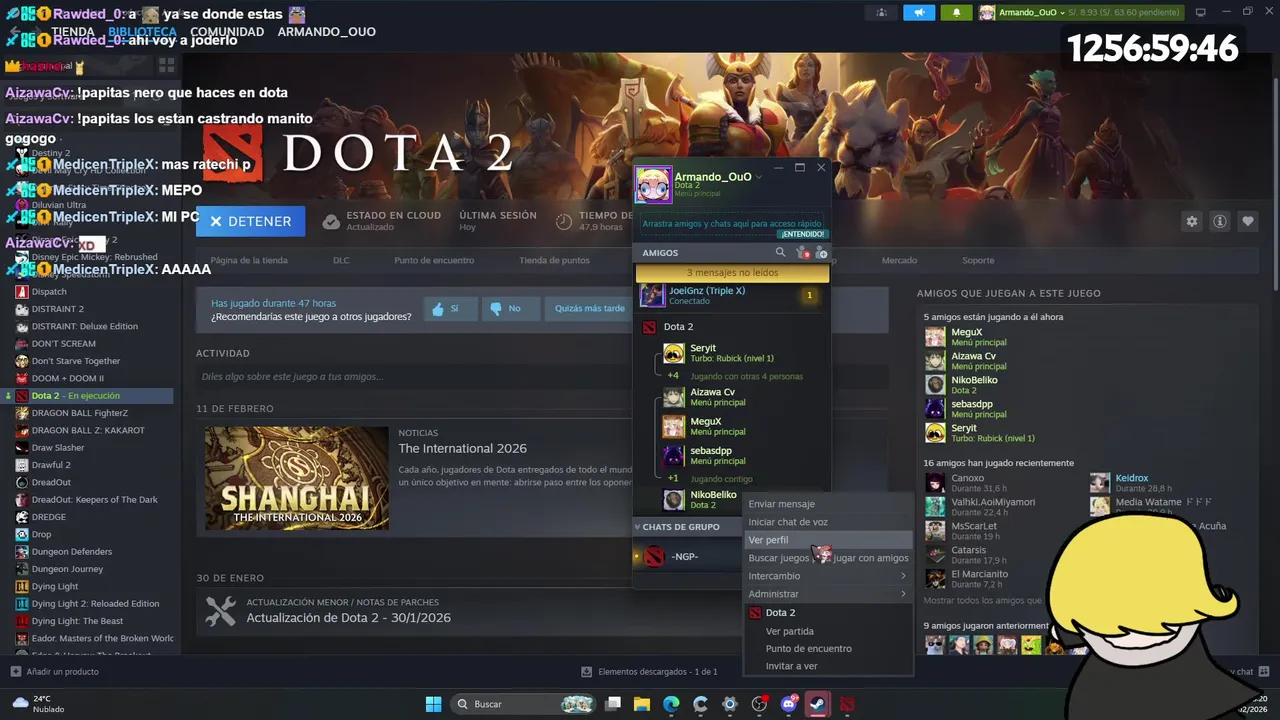The height and width of the screenshot is (720, 1280).
Task: Expand Administrar submenu in context menu
Action: [828, 594]
